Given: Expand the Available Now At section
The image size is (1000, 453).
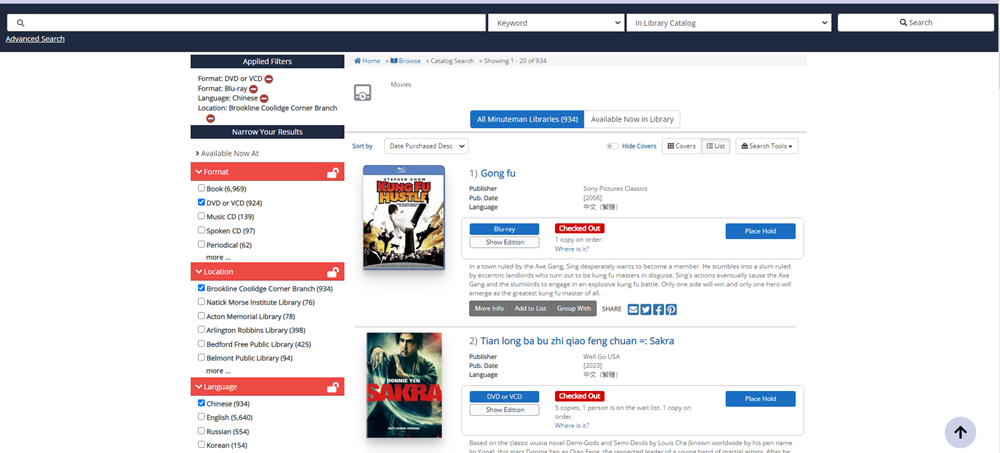Looking at the screenshot, I should (227, 154).
